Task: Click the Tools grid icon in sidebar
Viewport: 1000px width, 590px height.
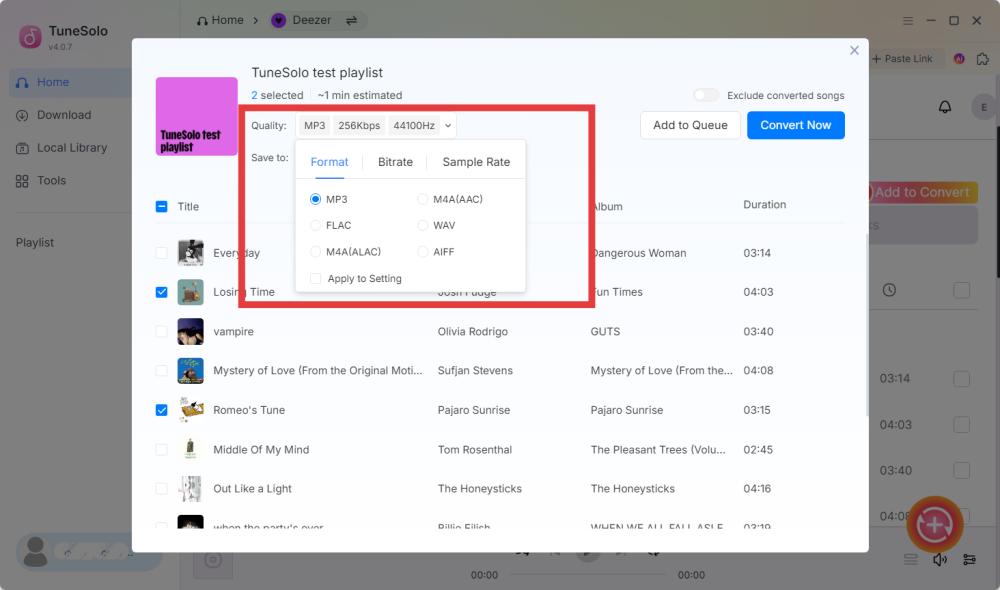Action: point(22,181)
